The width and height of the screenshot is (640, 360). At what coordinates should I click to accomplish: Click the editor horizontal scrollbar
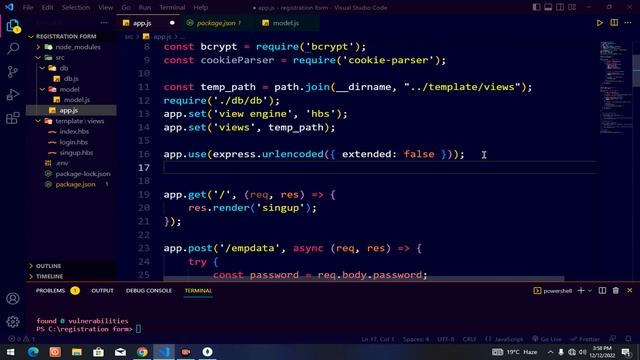[363, 279]
